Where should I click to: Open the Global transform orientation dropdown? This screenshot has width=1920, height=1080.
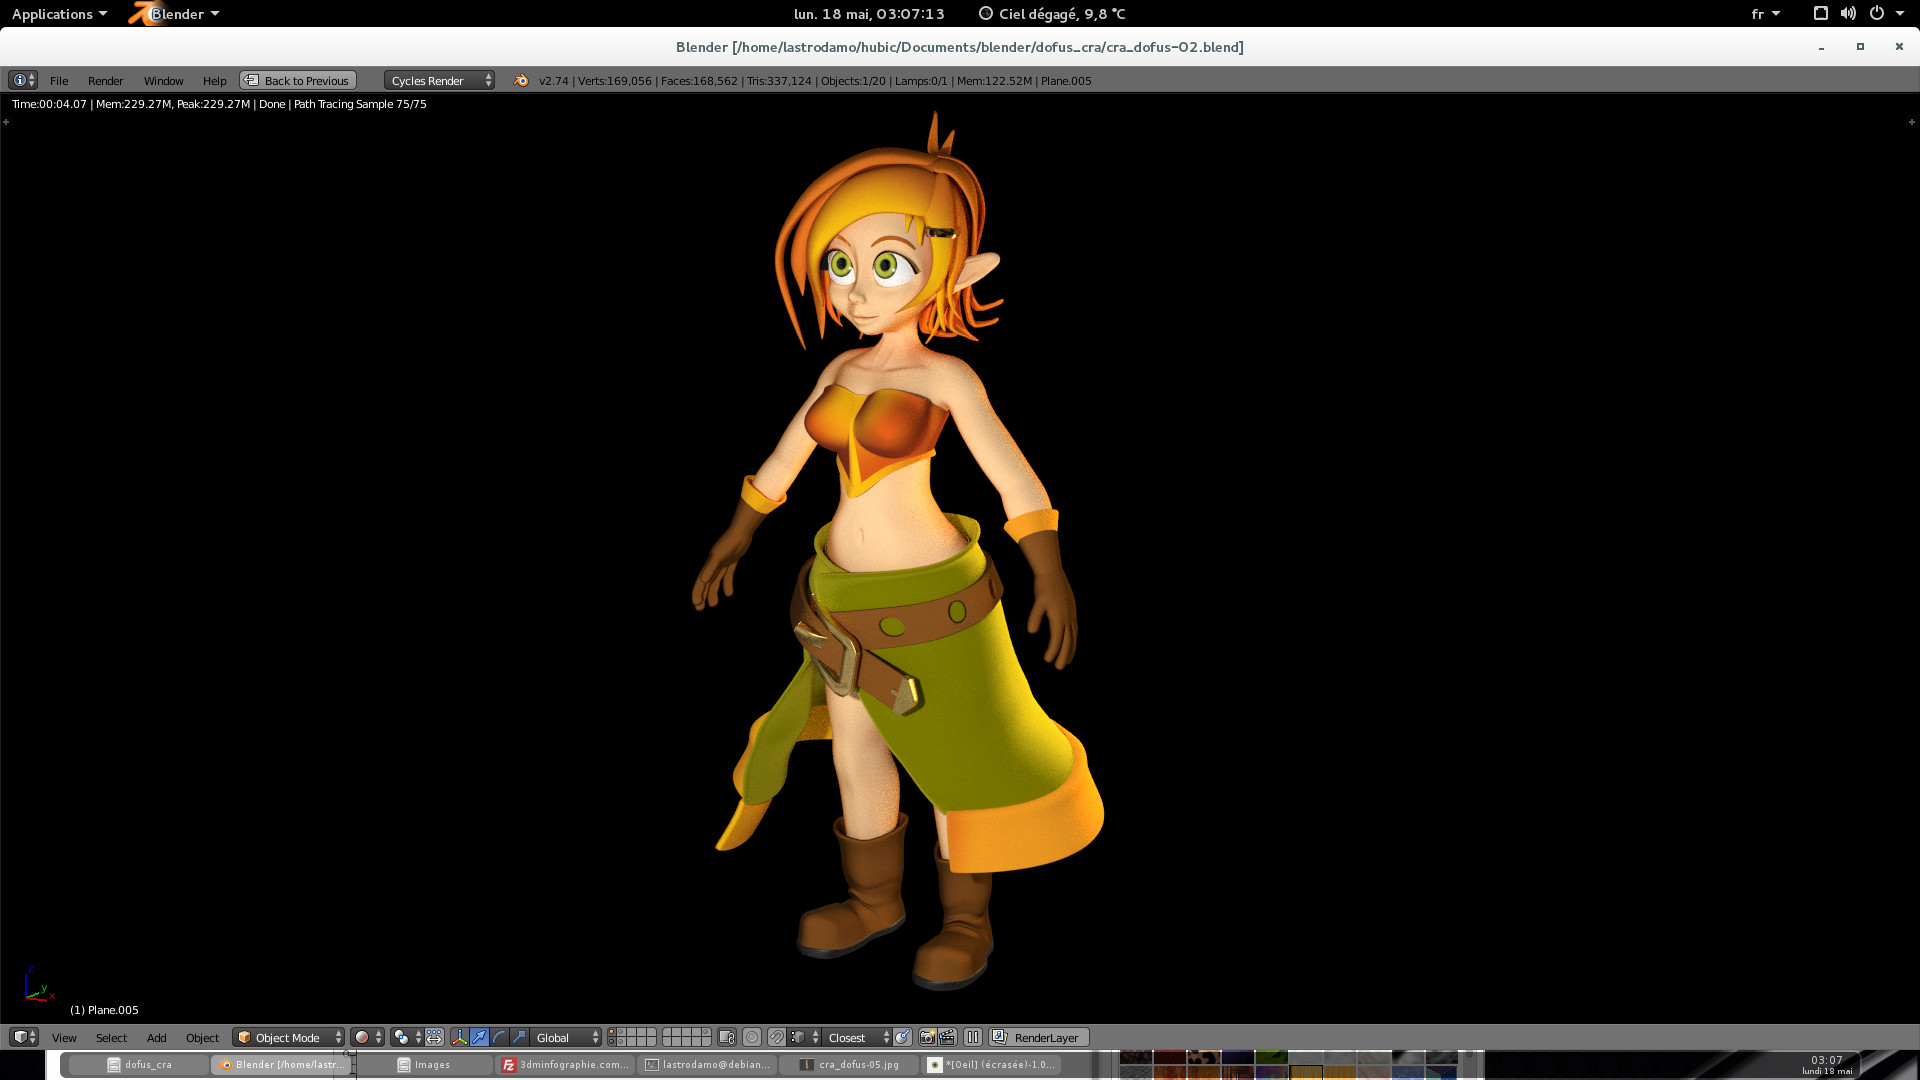[x=566, y=1038]
